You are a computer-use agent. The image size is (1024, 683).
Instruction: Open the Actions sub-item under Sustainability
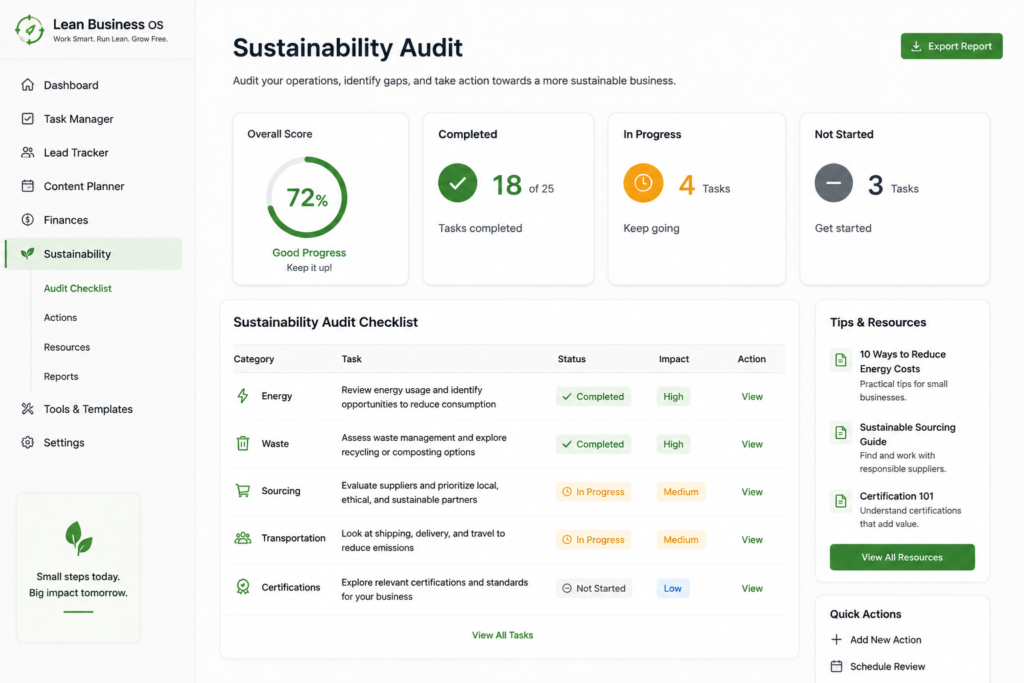point(60,317)
